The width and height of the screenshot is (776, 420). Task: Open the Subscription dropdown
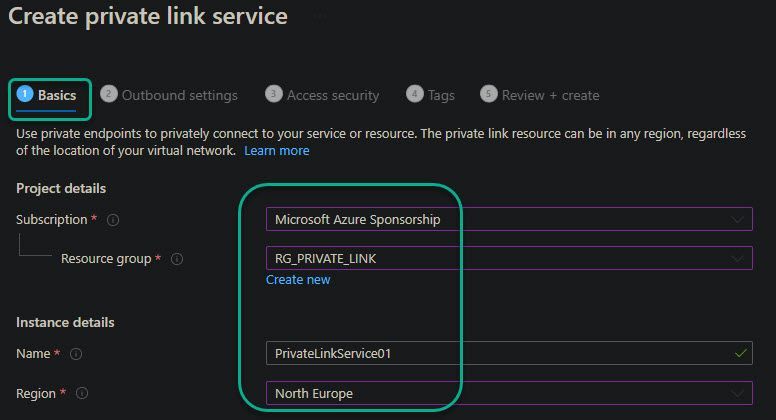pyautogui.click(x=508, y=219)
